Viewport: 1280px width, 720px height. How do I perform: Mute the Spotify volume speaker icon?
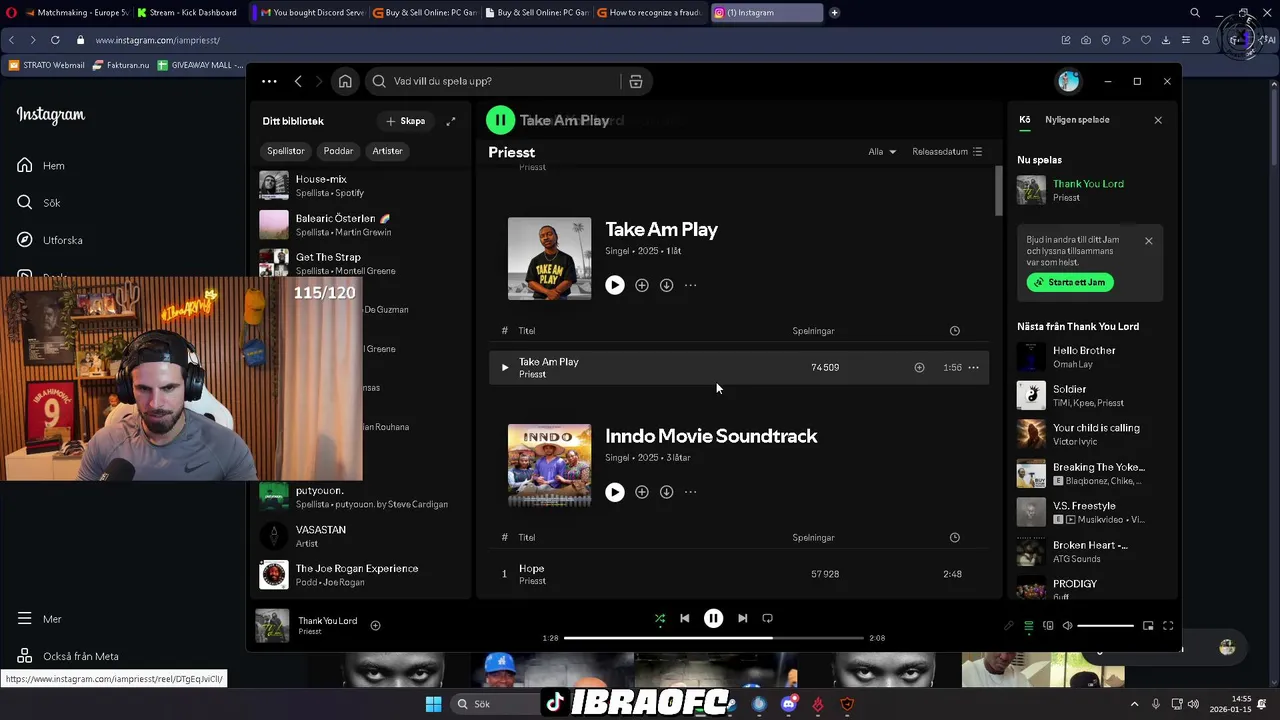[1067, 626]
